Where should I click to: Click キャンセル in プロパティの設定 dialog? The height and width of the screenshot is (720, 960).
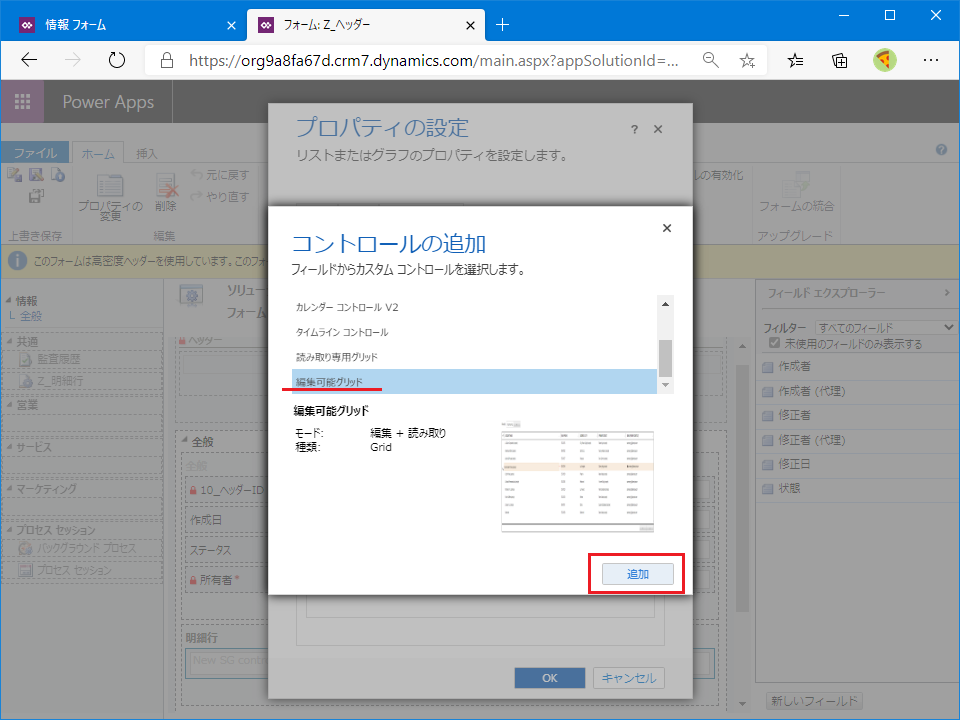click(x=629, y=678)
